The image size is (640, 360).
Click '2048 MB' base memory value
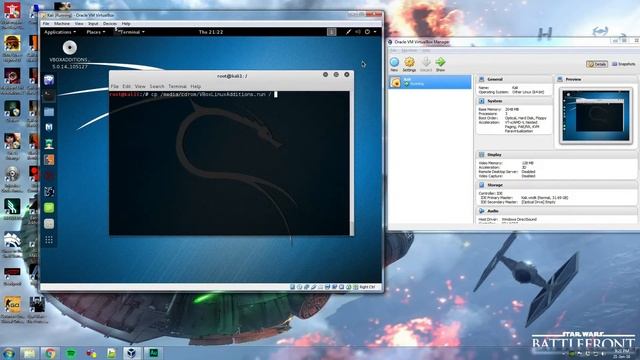pos(512,109)
